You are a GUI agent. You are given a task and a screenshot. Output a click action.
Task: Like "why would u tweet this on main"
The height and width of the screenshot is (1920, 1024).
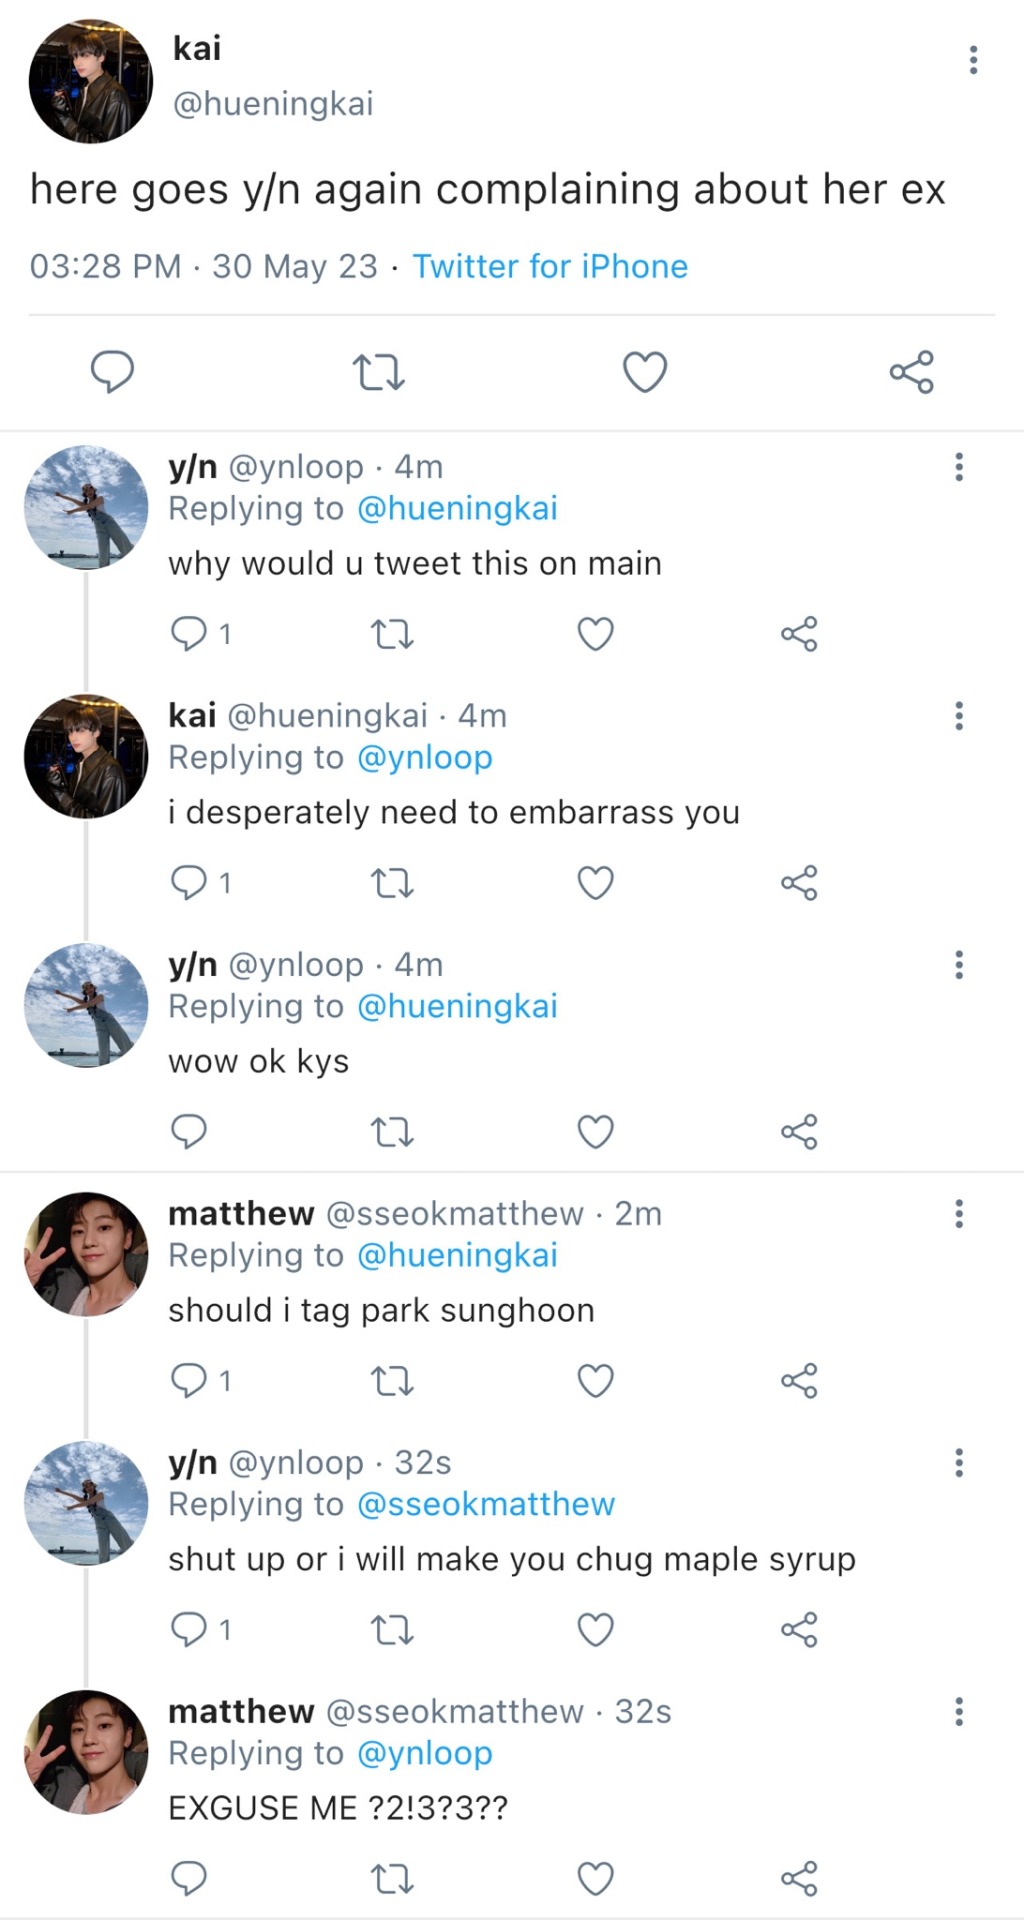(x=596, y=634)
